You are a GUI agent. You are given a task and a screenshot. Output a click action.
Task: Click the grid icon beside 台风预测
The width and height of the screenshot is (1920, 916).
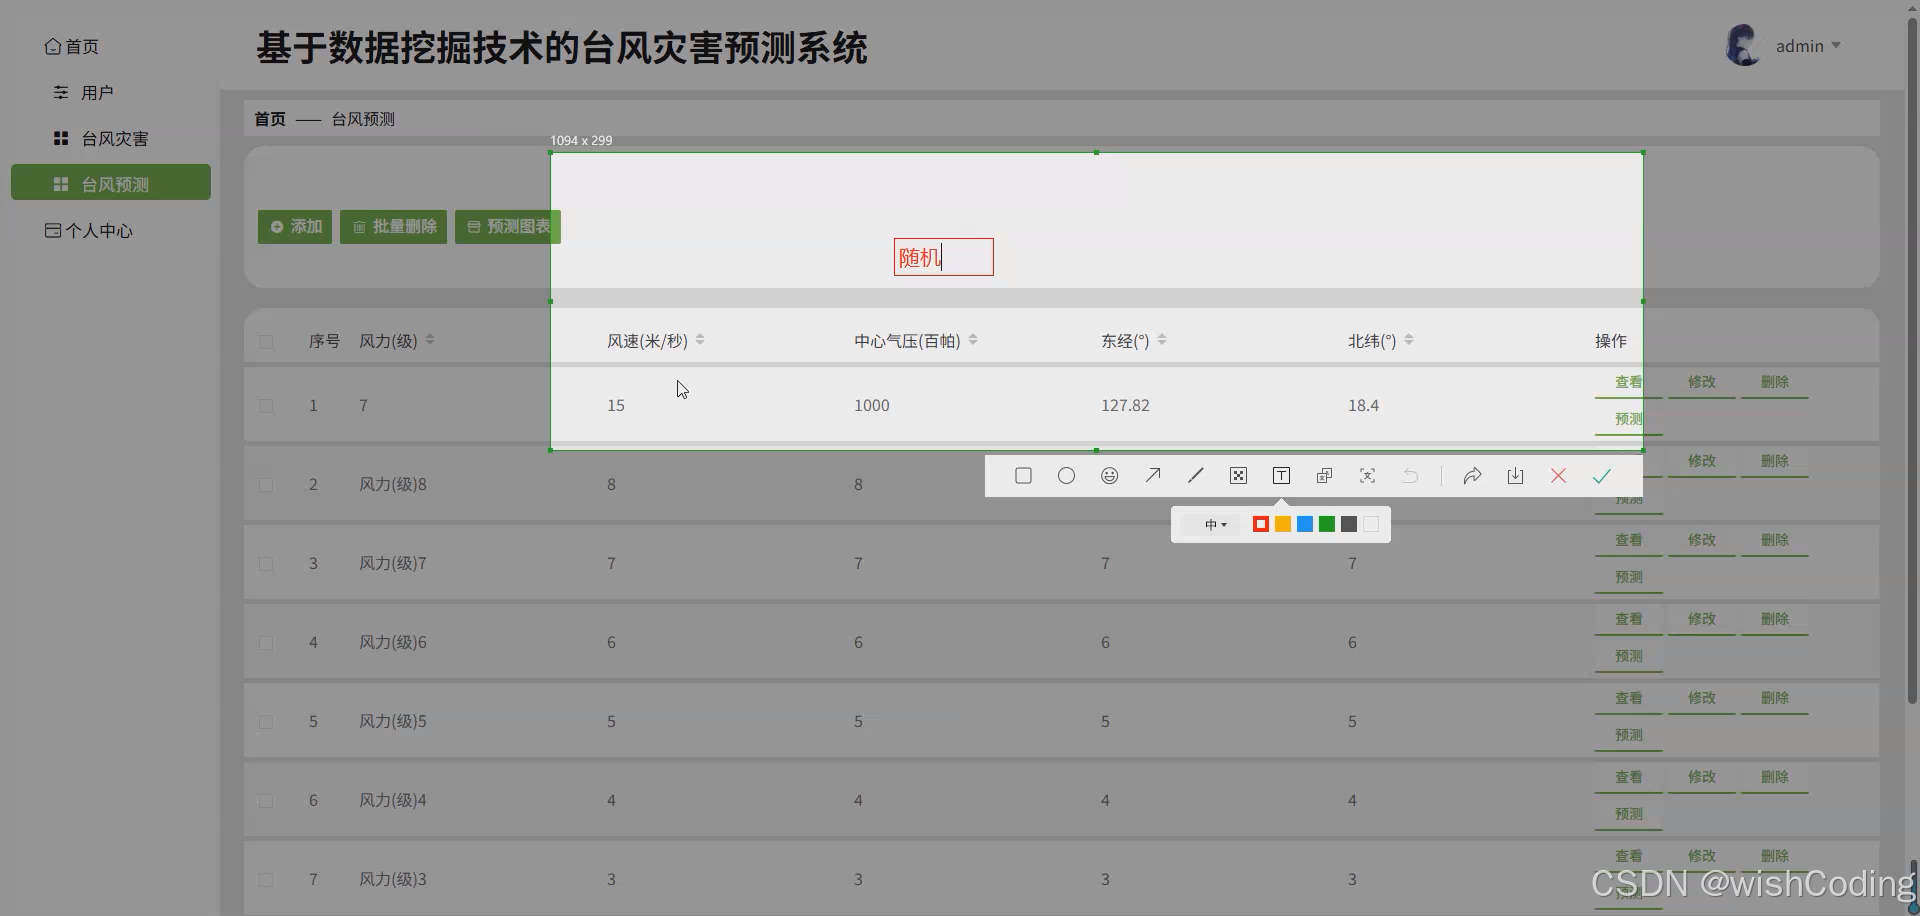(61, 184)
